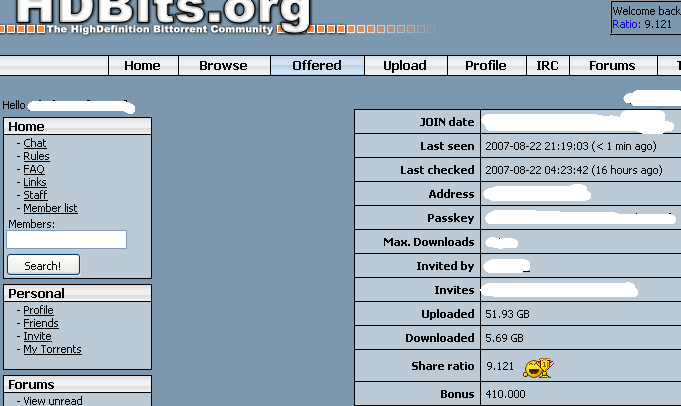
Task: Click the Downloaded value 5.69 GB
Action: point(504,338)
